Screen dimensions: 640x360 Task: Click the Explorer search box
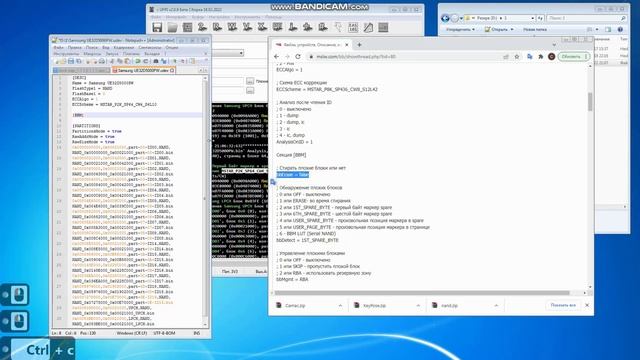[587, 18]
